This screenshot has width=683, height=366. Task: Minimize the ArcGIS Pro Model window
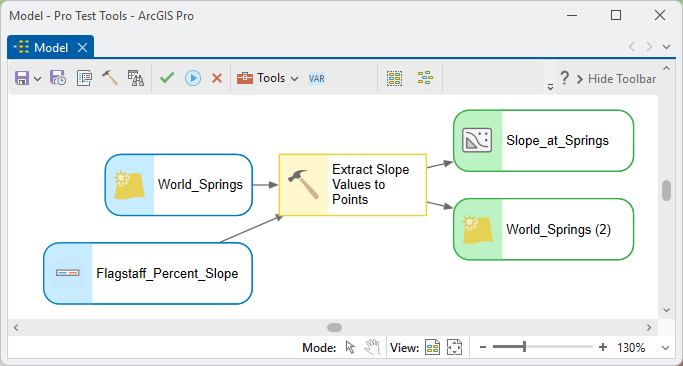click(572, 16)
